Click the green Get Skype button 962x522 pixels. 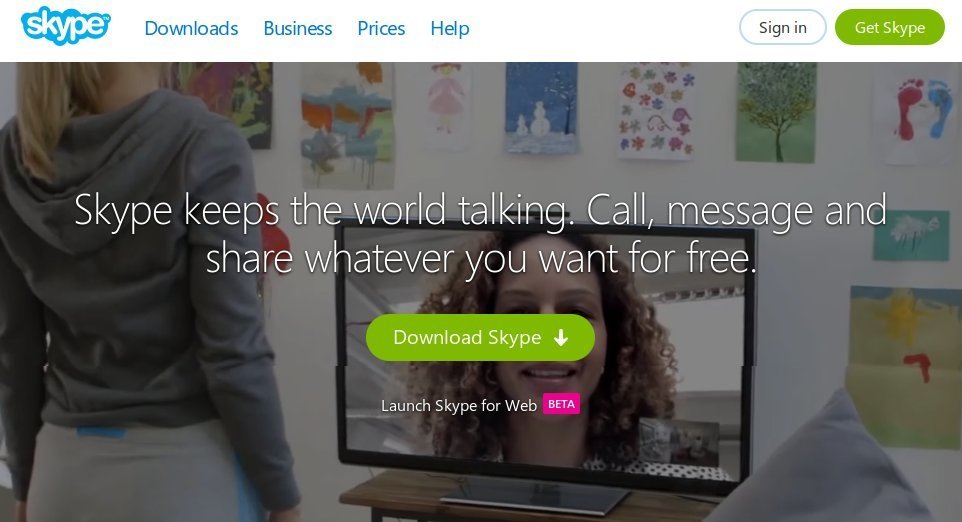pos(890,28)
